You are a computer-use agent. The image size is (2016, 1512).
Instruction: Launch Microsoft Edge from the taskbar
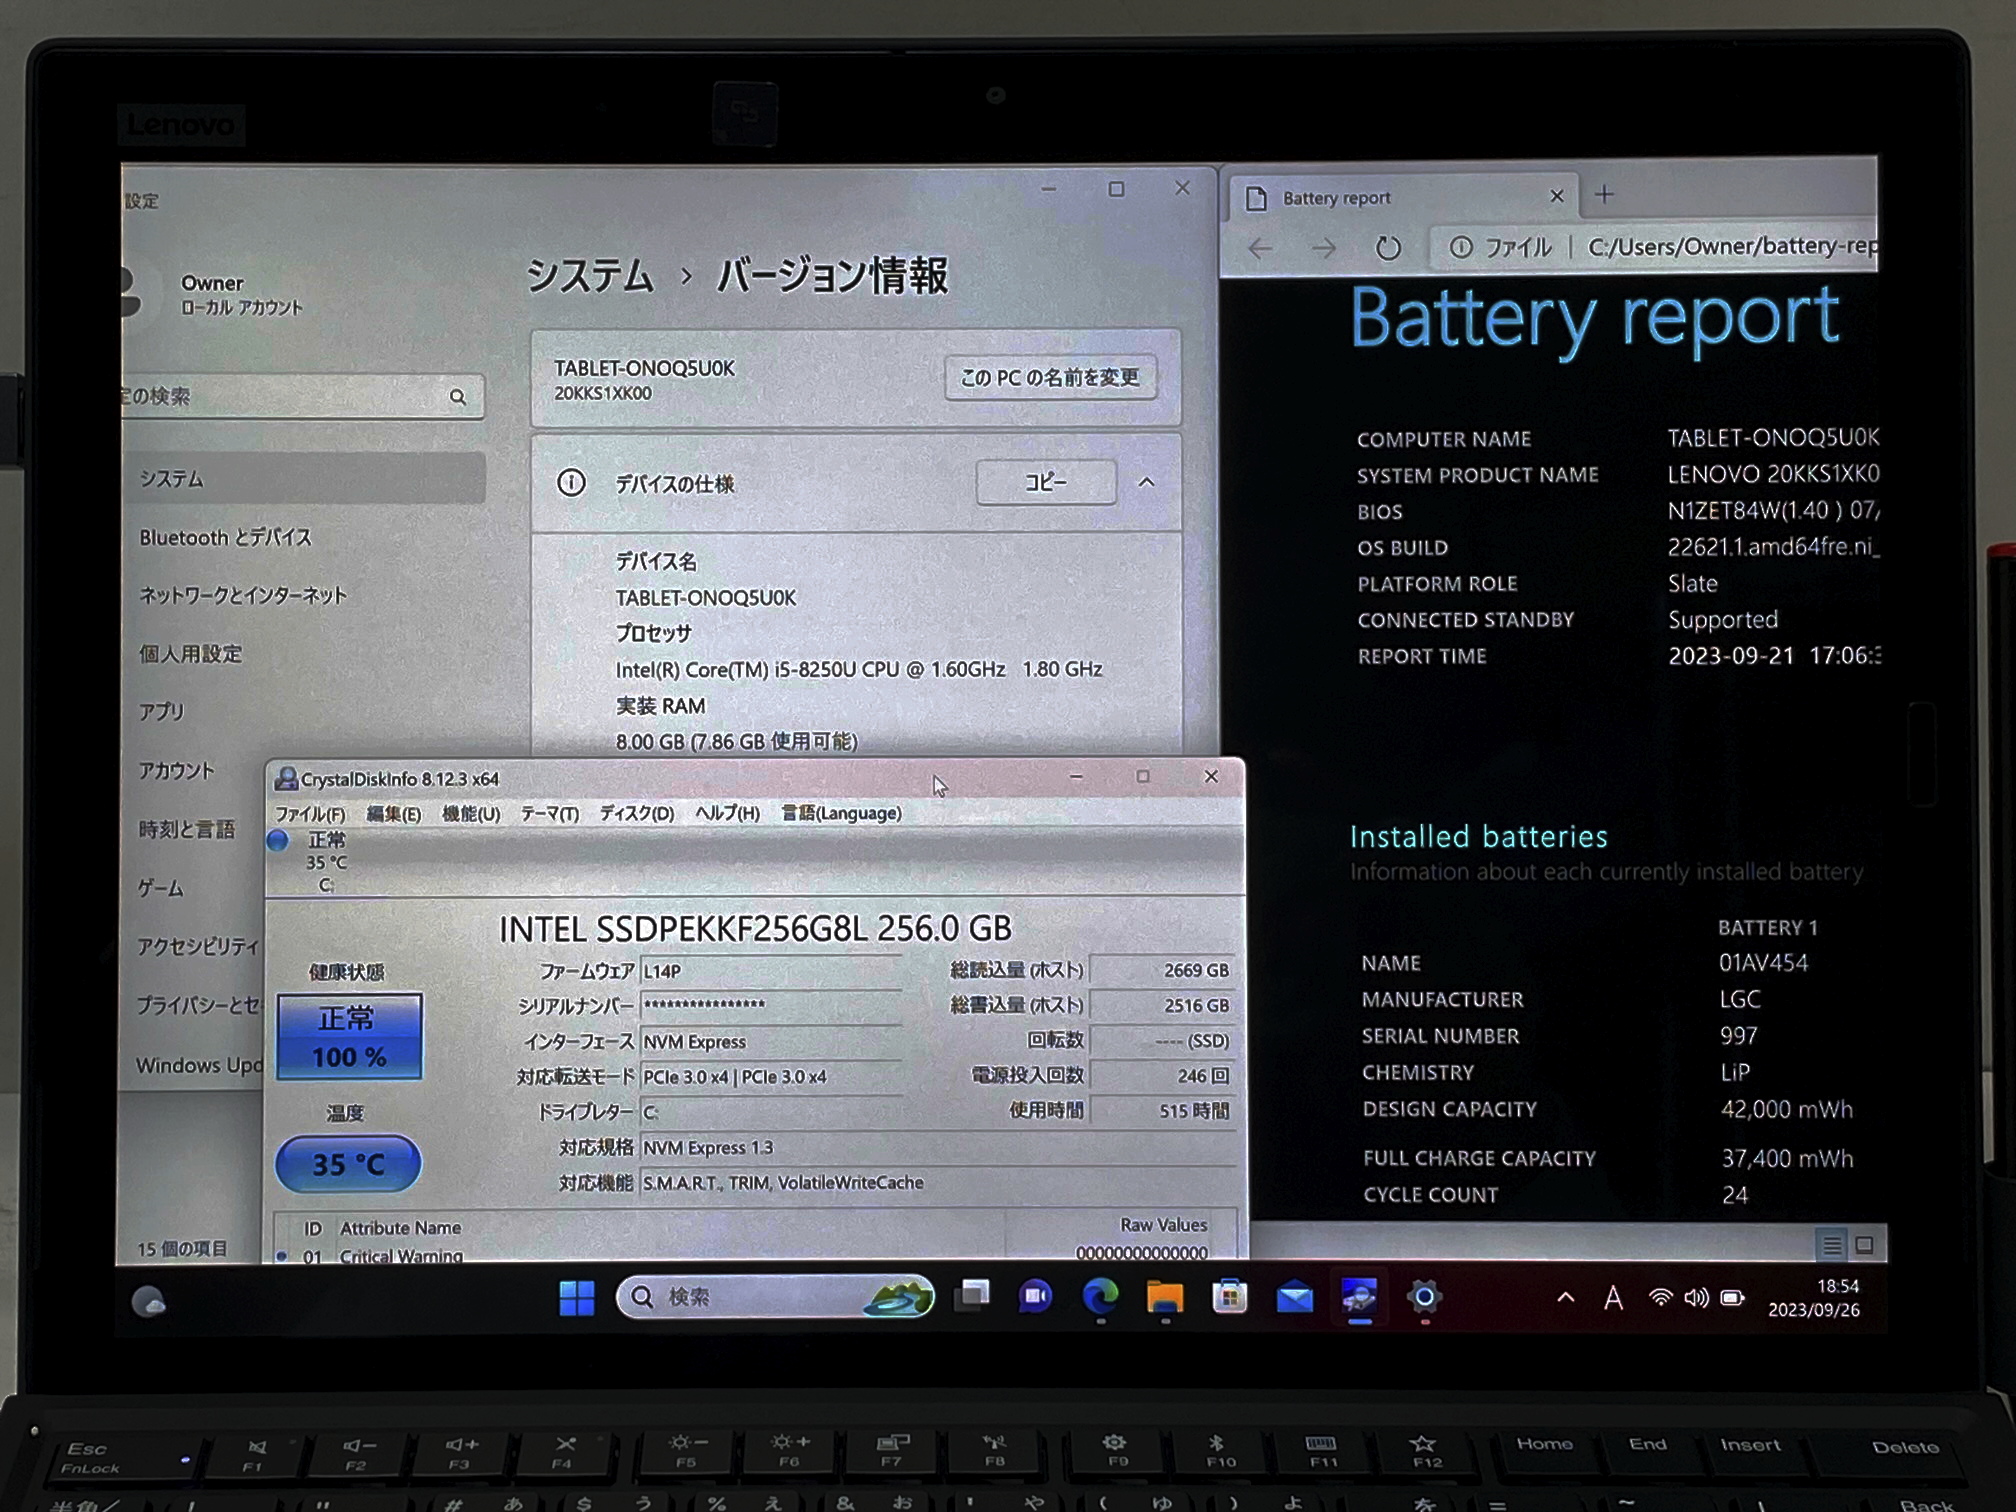1100,1297
